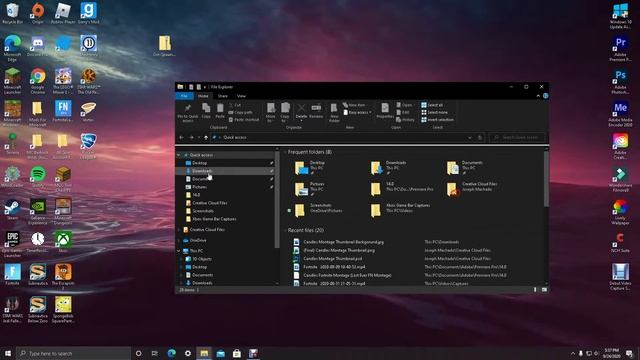Collapse Quick access in navigation pane

[x=179, y=155]
